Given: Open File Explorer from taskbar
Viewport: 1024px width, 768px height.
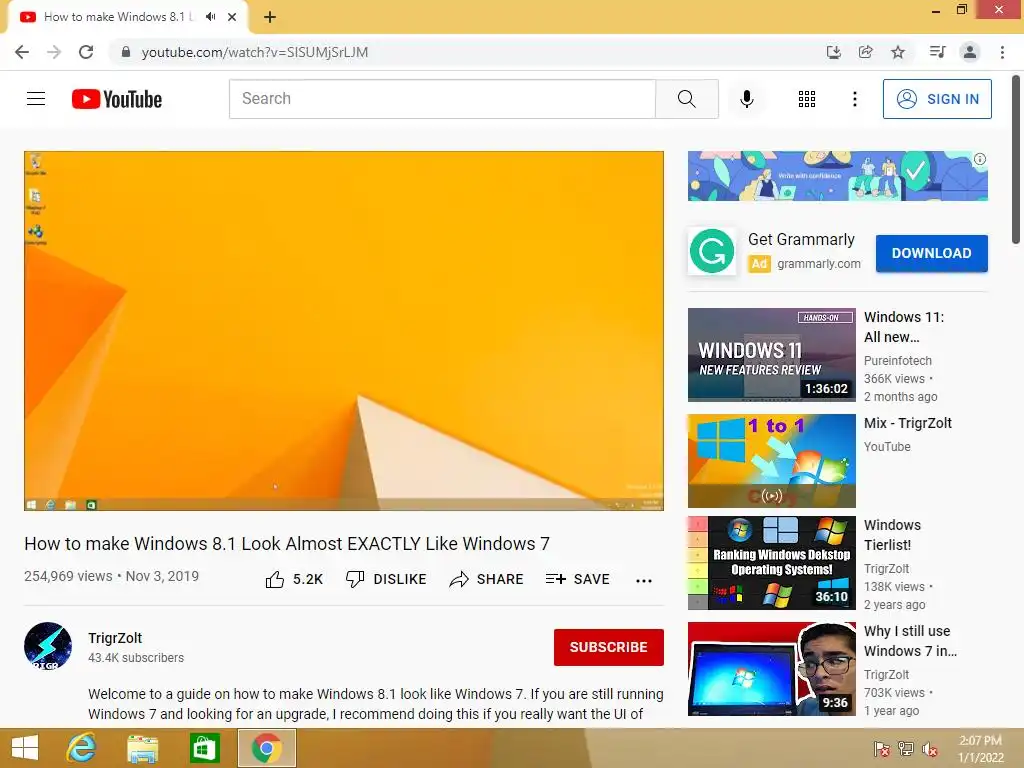Looking at the screenshot, I should tap(142, 748).
